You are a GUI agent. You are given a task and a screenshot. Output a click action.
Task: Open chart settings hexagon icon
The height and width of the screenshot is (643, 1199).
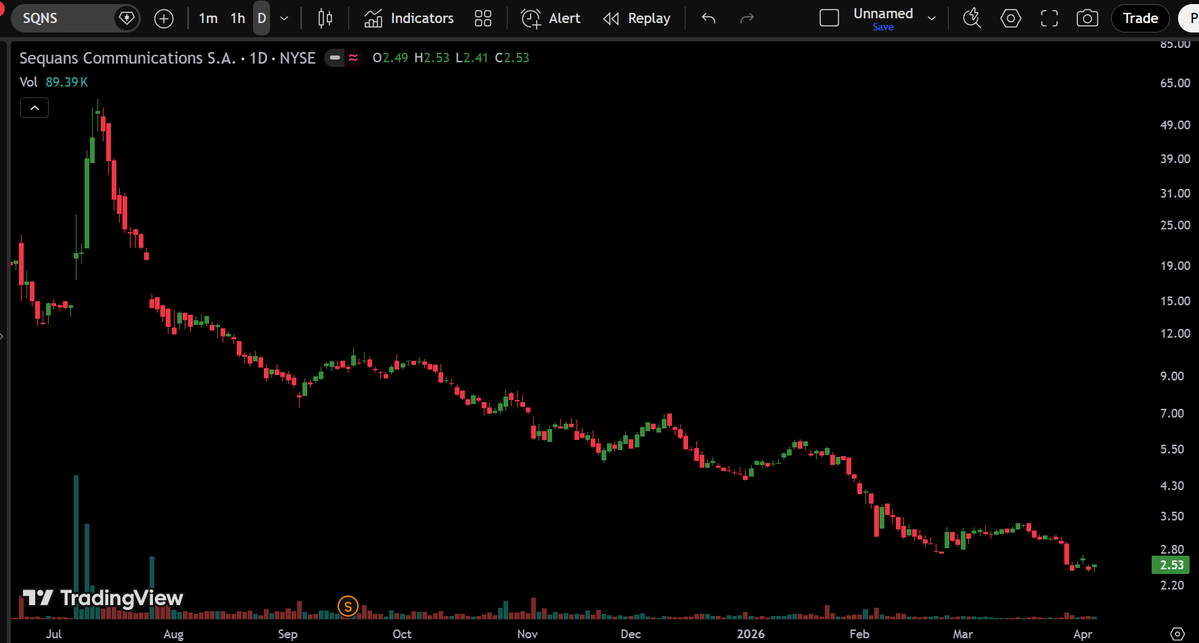[x=1011, y=18]
